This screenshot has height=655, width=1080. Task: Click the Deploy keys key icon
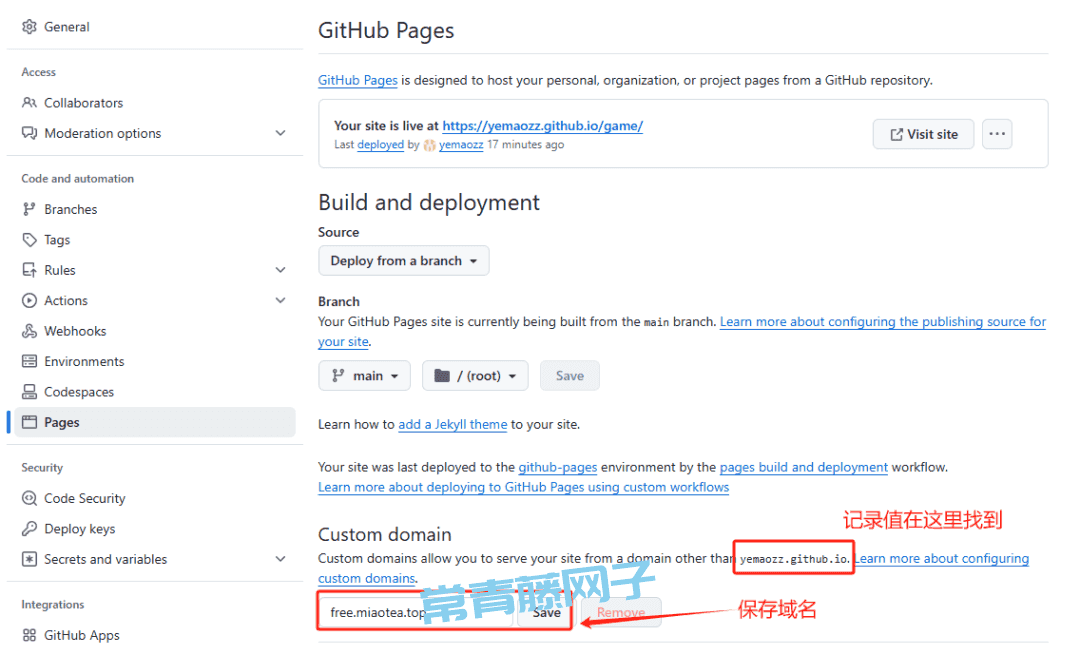click(29, 529)
